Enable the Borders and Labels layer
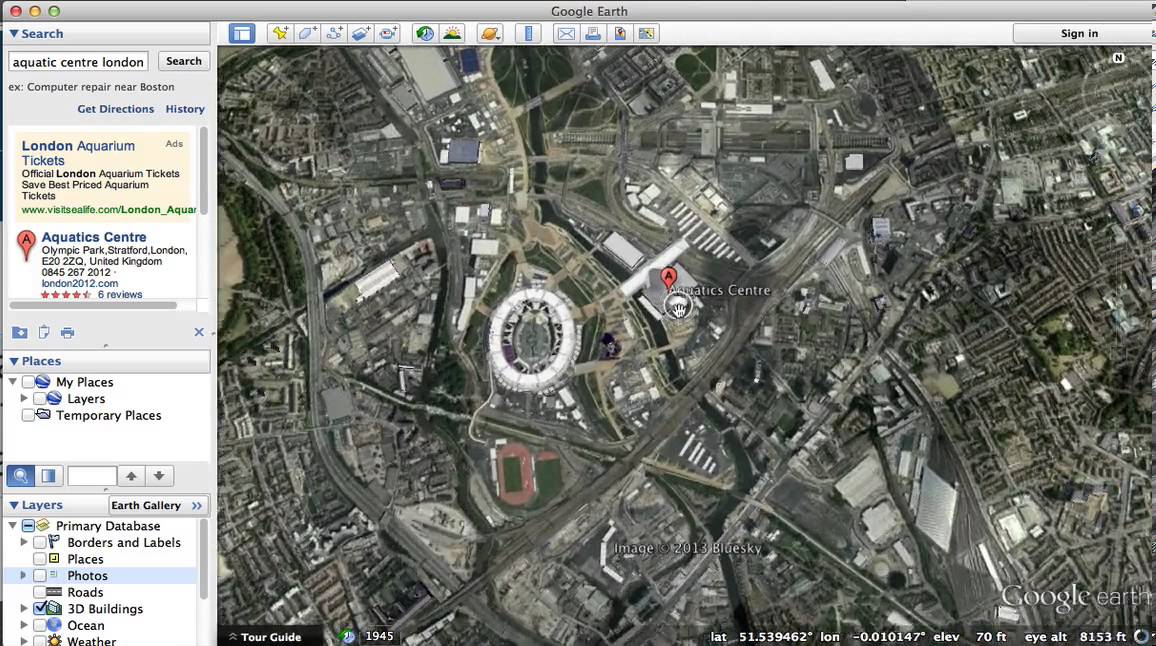 [x=40, y=543]
